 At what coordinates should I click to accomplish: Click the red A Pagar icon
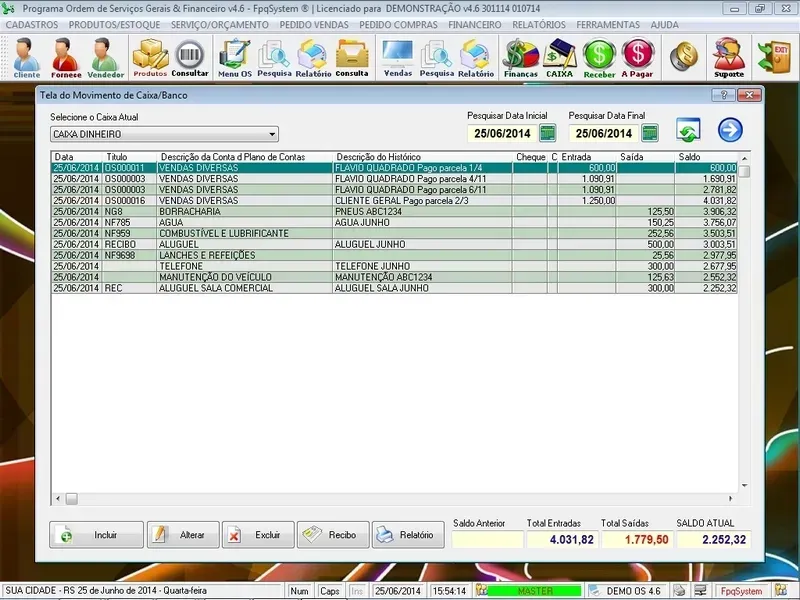637,56
